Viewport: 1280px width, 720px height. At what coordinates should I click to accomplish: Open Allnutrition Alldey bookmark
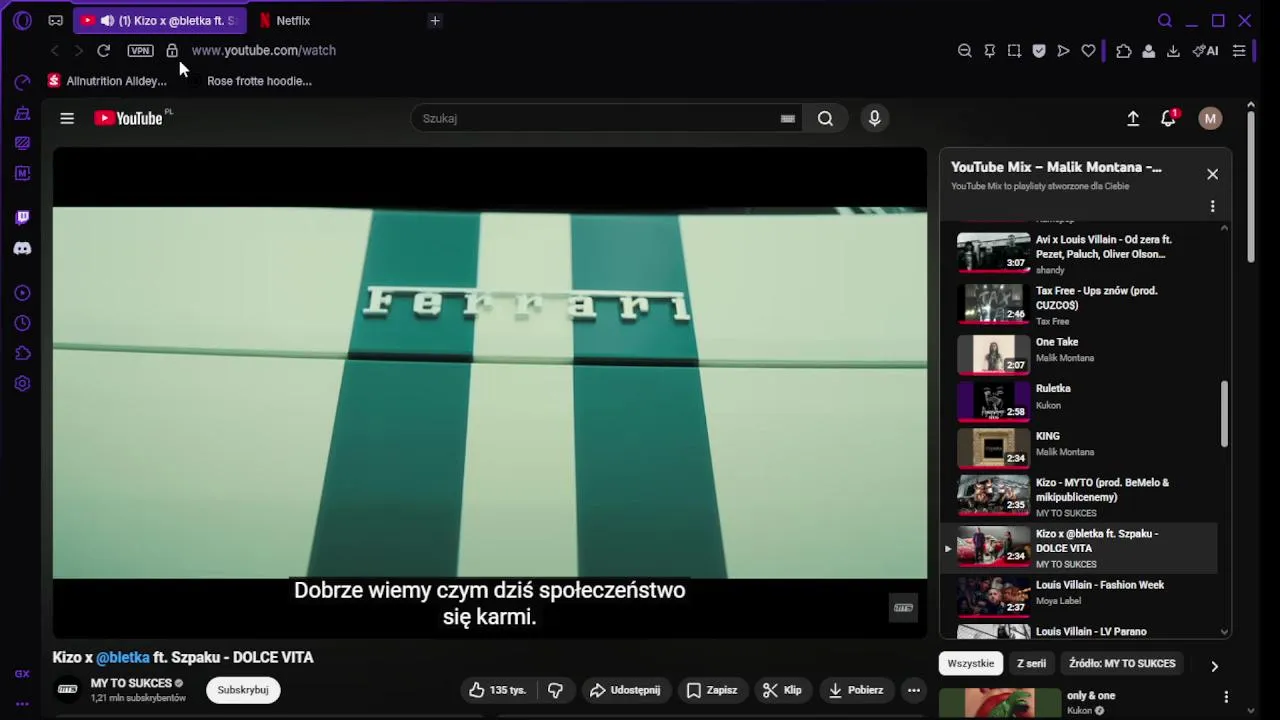108,81
